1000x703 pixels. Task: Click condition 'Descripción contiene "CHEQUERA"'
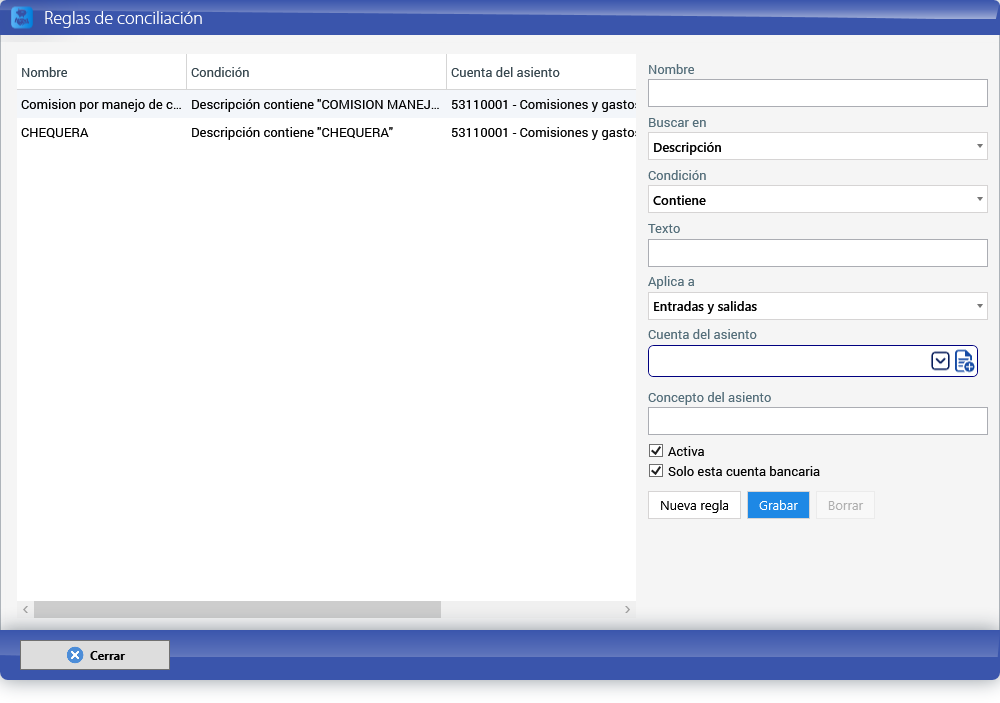[x=292, y=133]
